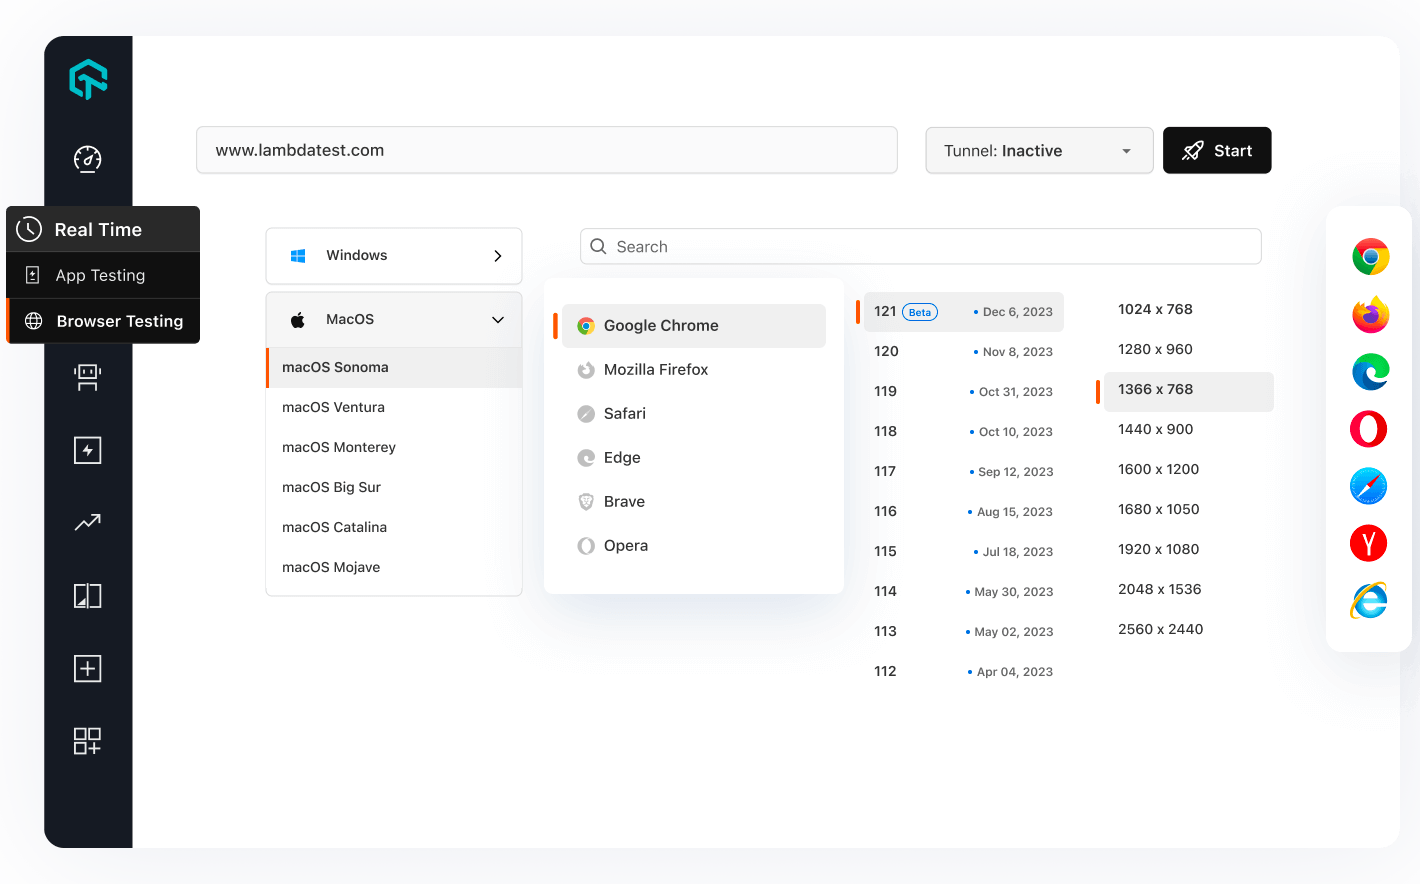Select version 116
The image size is (1420, 884).
(963, 512)
